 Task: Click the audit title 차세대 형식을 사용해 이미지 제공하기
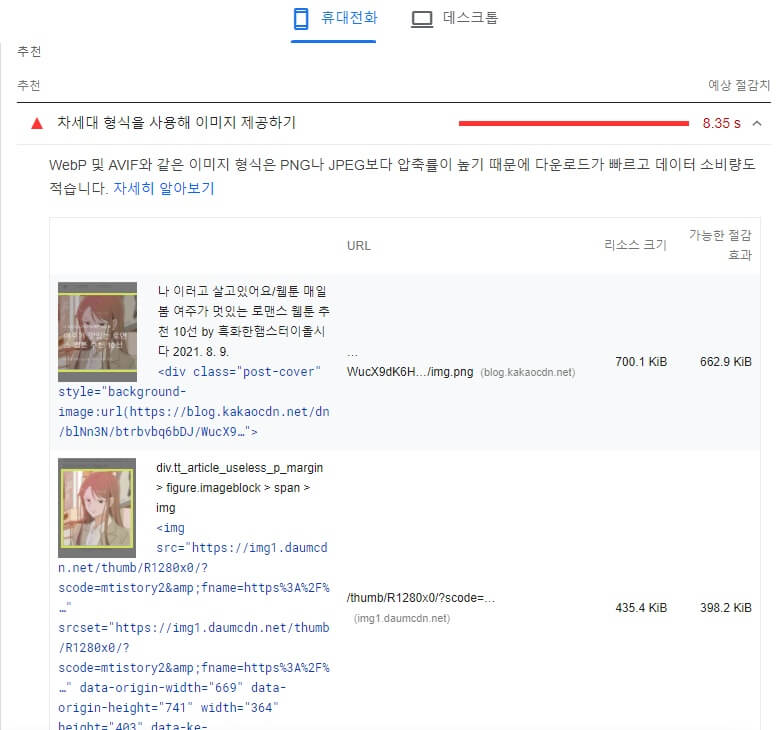point(176,122)
